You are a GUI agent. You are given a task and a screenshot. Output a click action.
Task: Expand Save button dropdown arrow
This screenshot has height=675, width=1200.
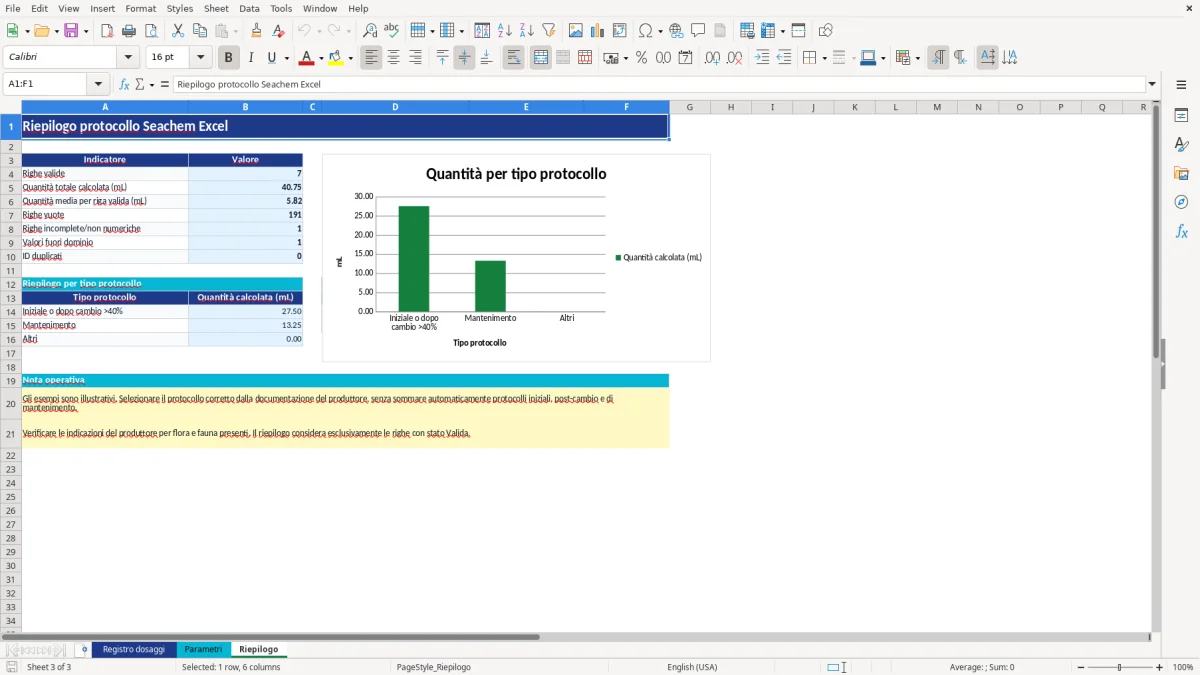[x=86, y=31]
